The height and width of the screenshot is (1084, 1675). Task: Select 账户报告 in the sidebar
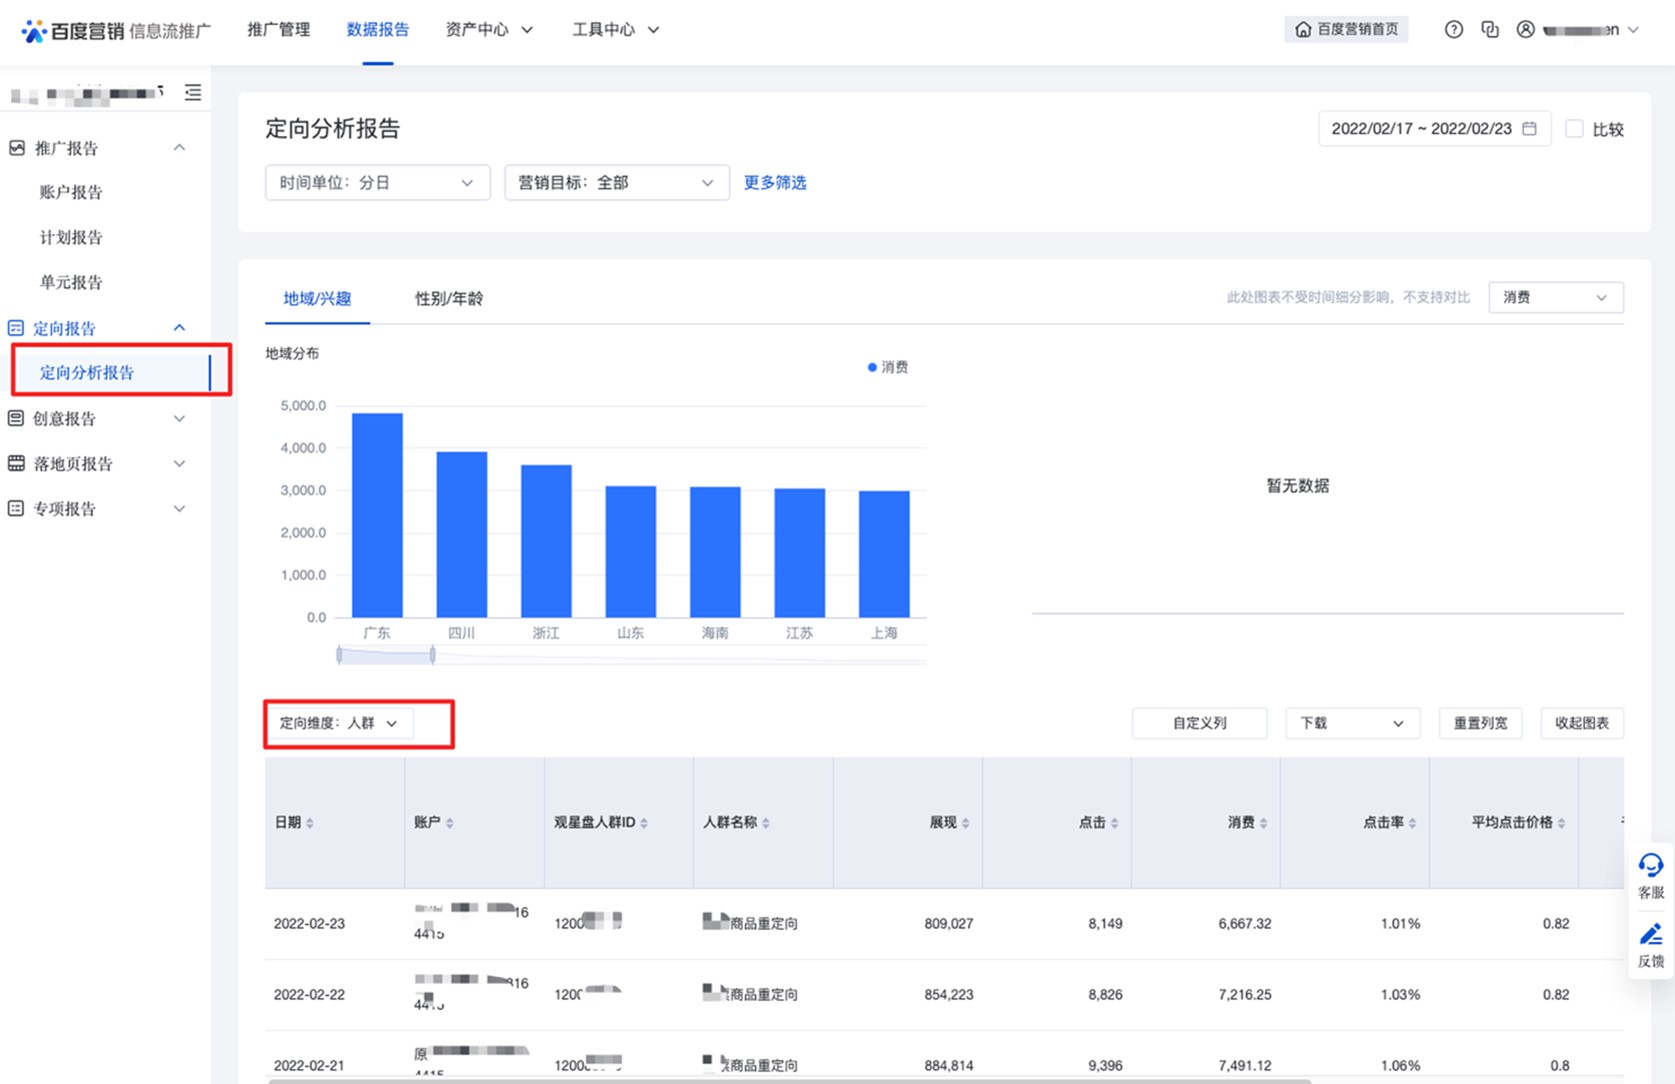[71, 192]
